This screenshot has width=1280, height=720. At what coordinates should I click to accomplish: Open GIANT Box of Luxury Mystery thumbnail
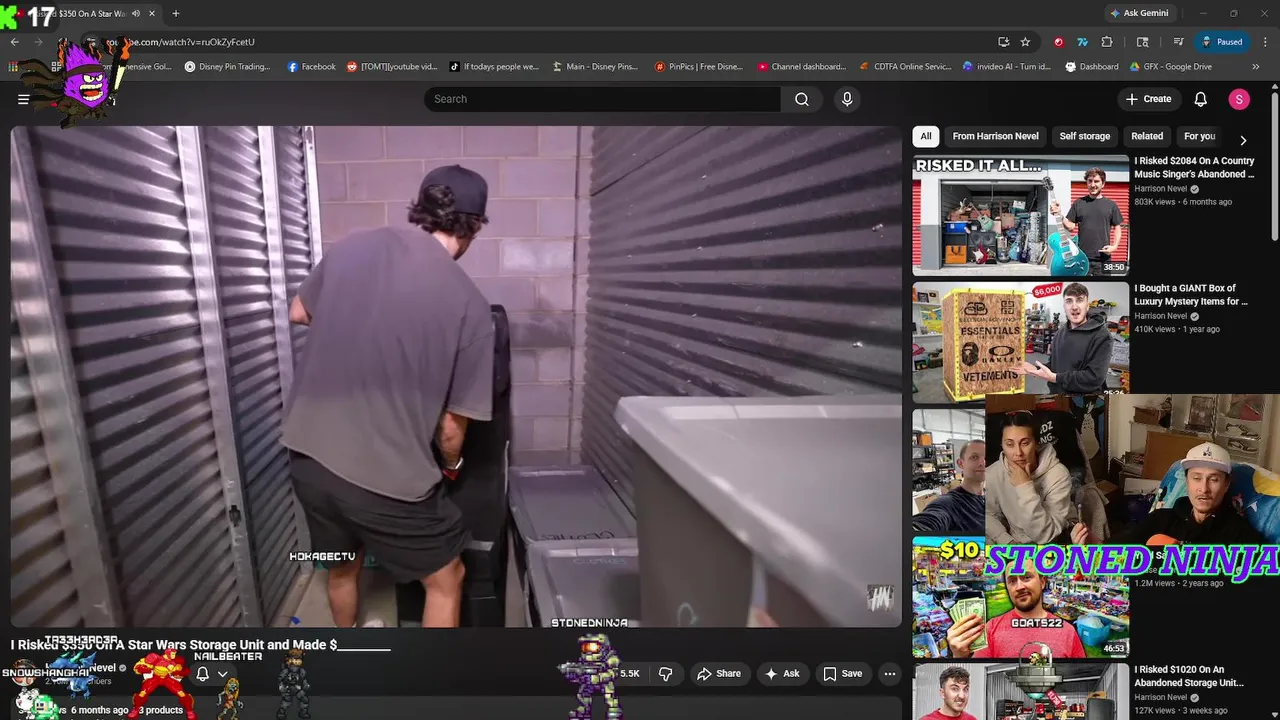tap(1020, 342)
